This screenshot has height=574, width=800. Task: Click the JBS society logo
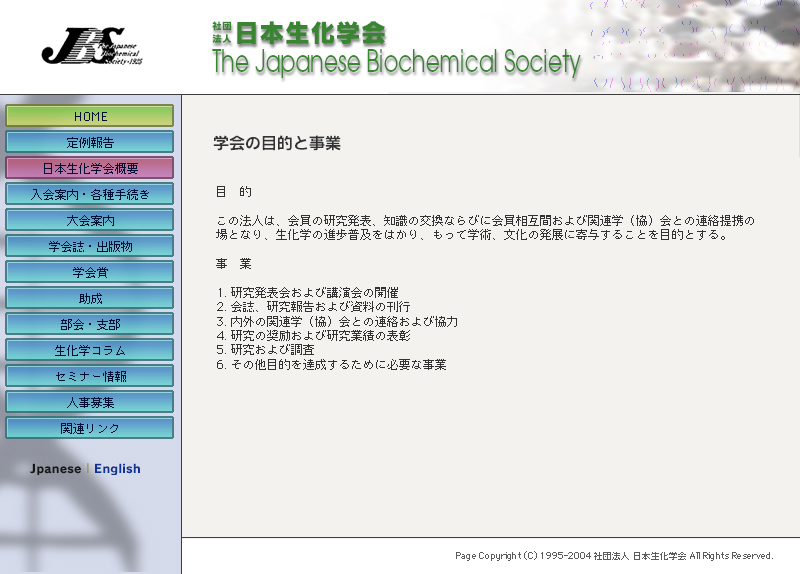click(x=88, y=46)
